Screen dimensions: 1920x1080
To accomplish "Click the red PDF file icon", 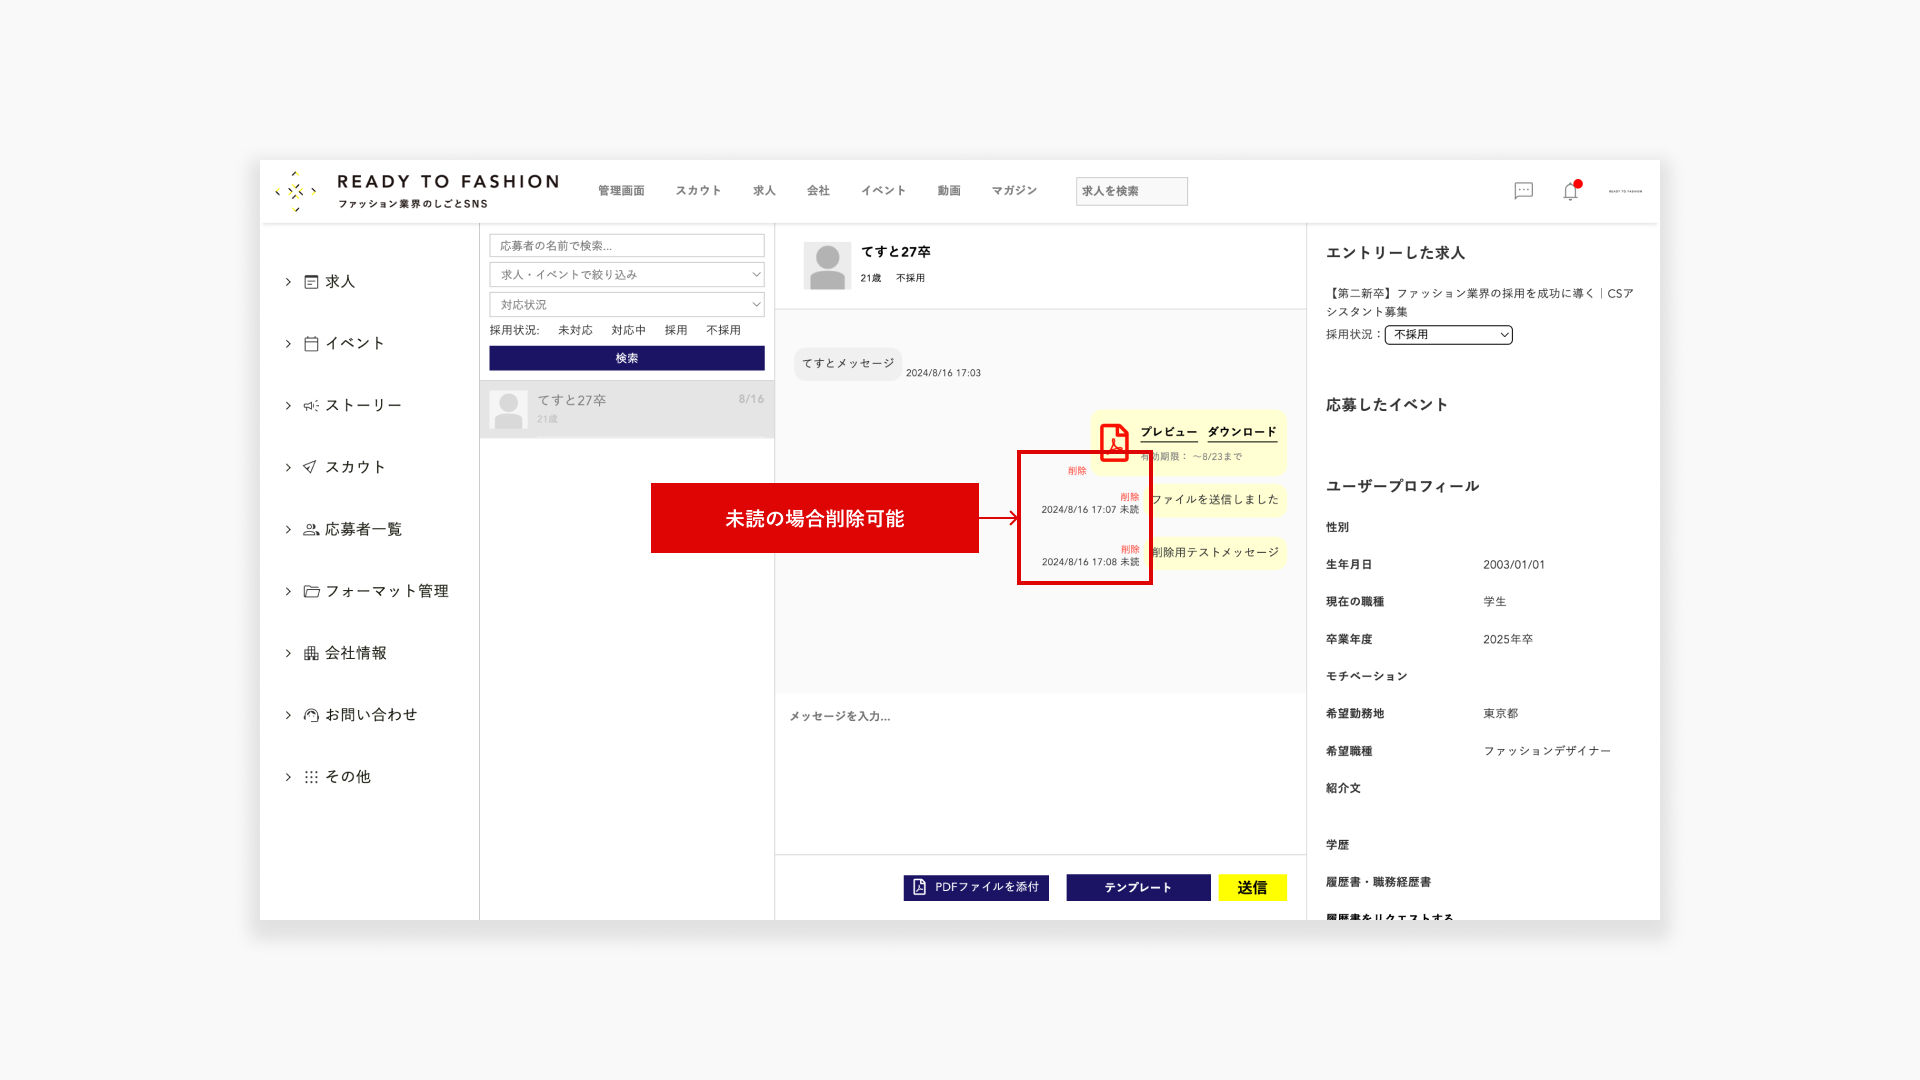I will tap(1114, 442).
